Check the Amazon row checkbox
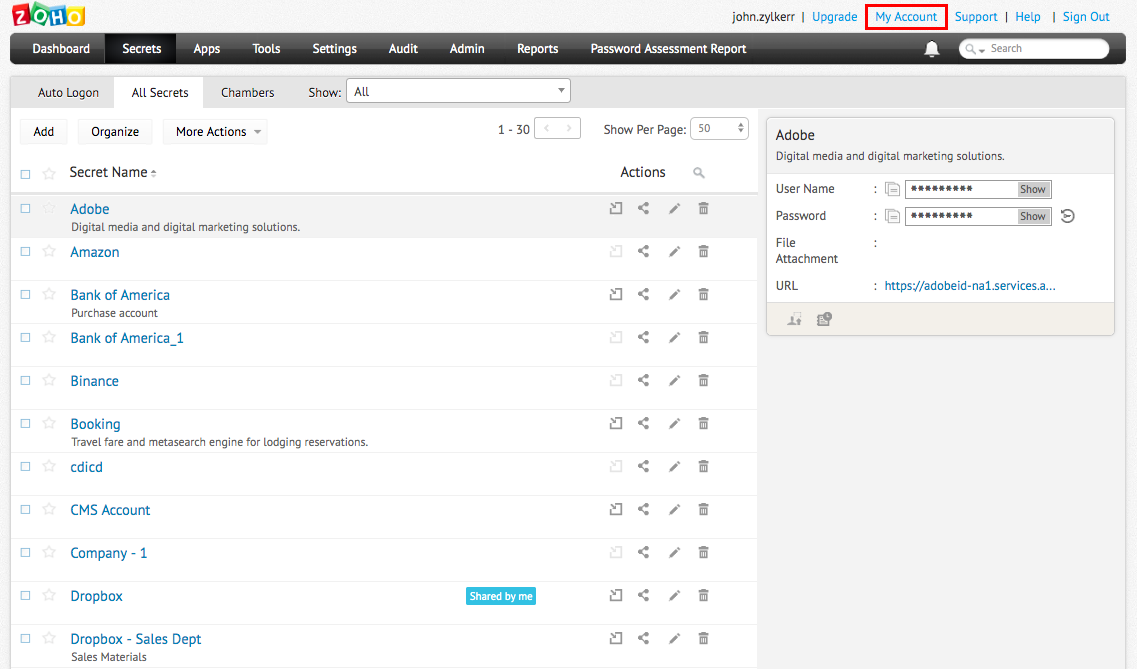 [25, 252]
